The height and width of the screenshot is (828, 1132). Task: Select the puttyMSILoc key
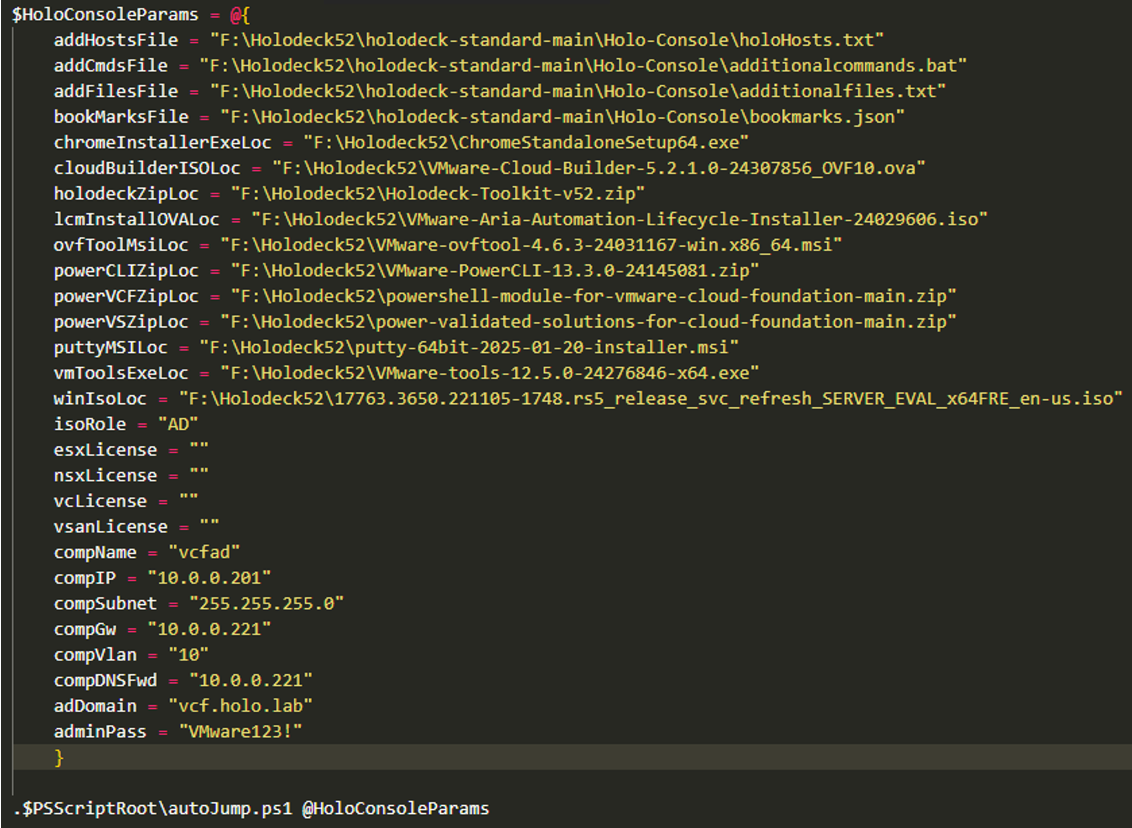(110, 347)
